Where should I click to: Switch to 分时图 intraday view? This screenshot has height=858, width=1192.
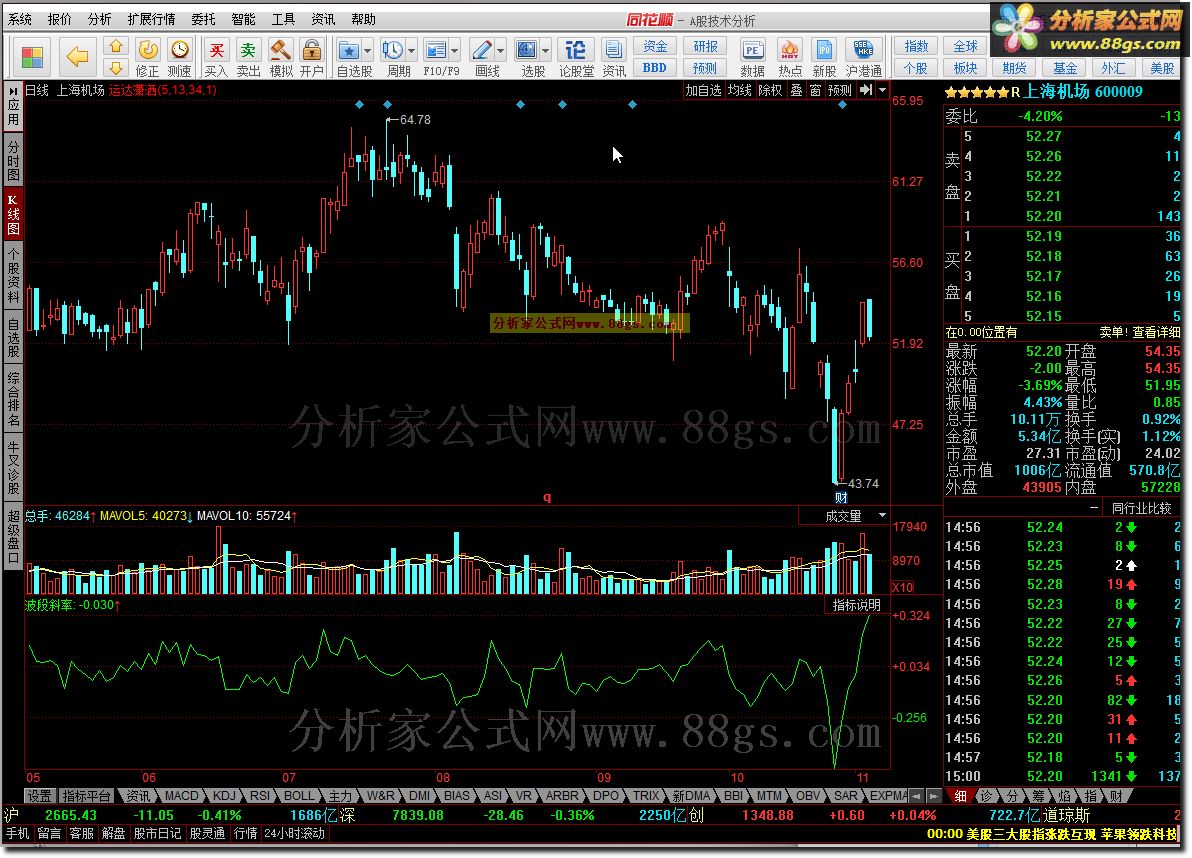[x=14, y=158]
